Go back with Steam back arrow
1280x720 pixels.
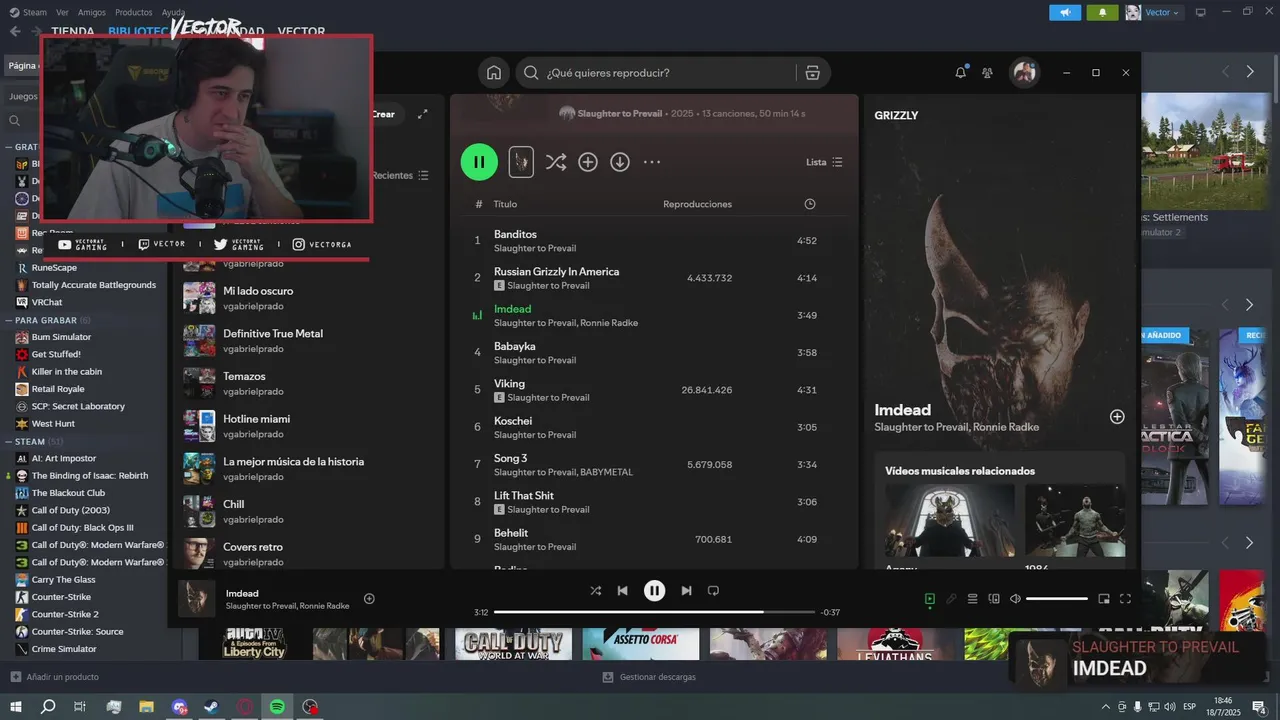[x=15, y=32]
